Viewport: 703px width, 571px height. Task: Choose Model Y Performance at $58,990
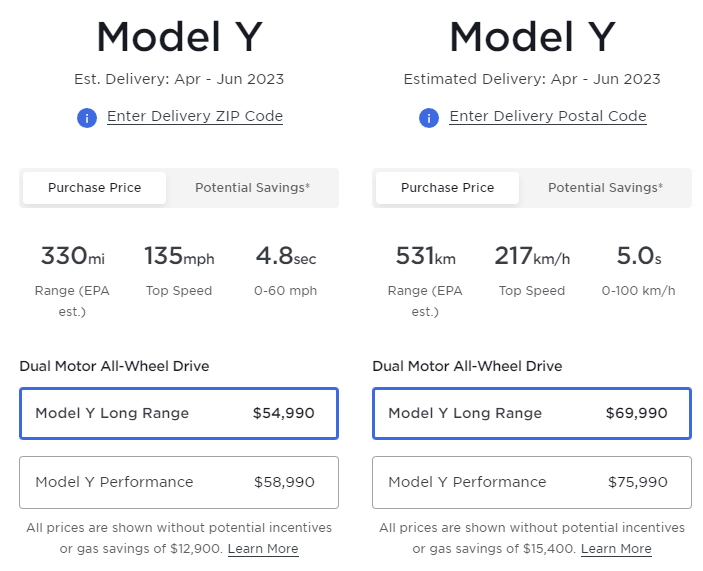pyautogui.click(x=179, y=482)
